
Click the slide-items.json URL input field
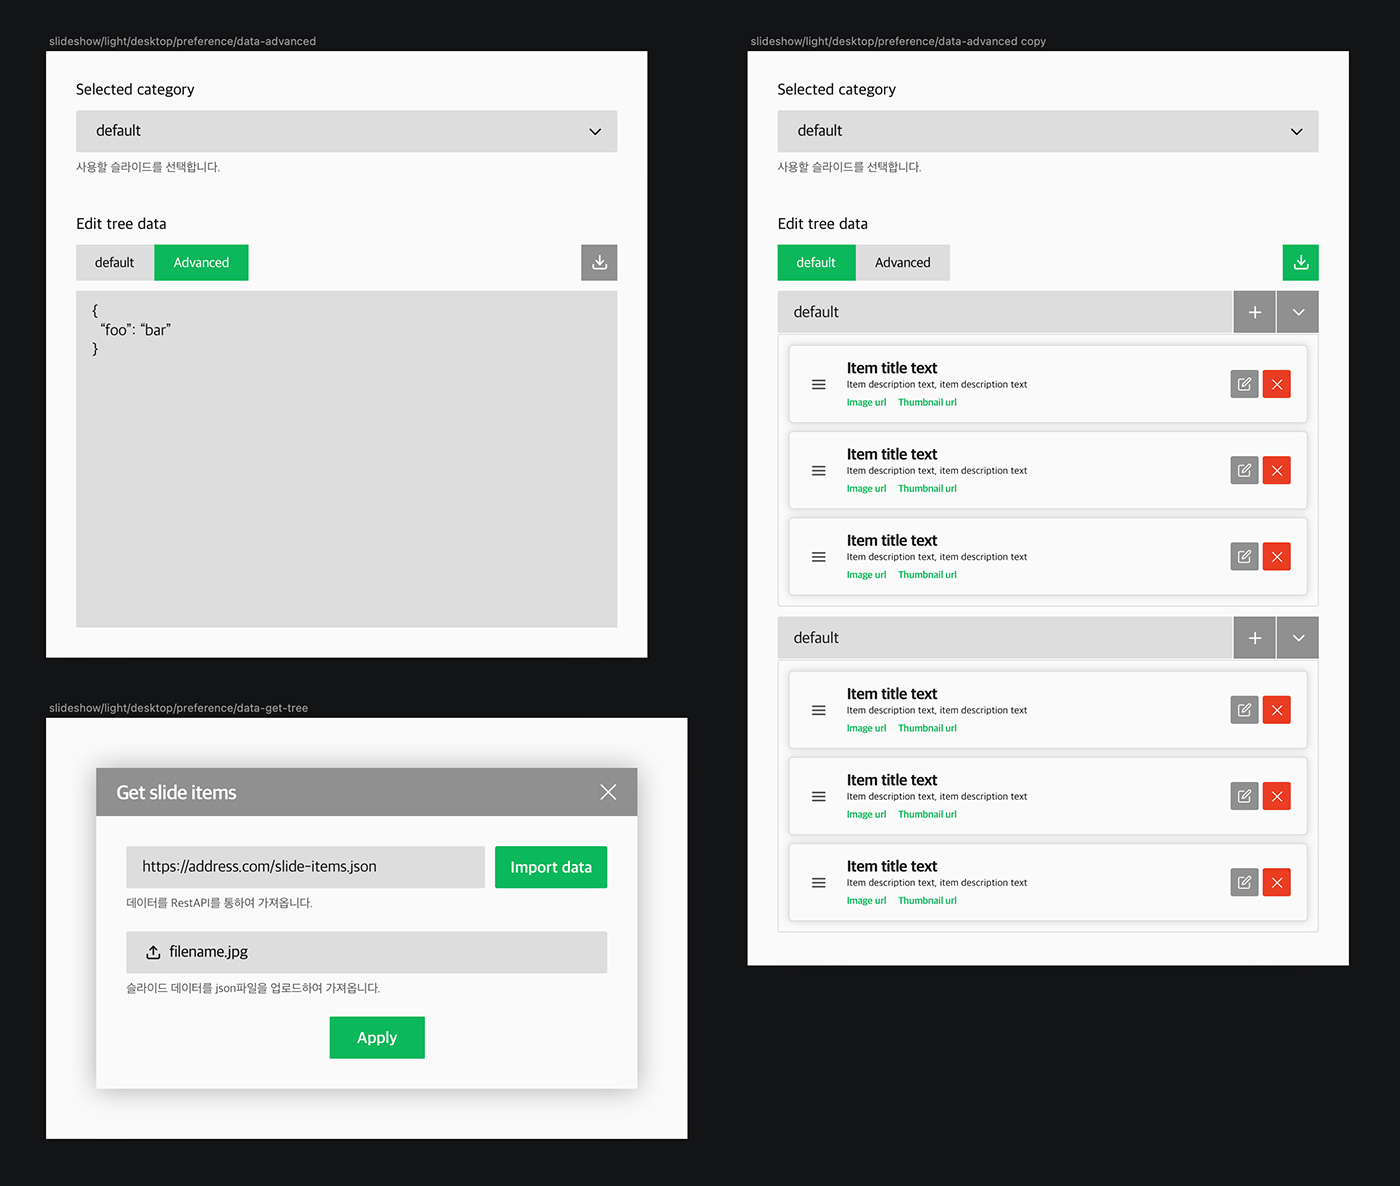(305, 867)
